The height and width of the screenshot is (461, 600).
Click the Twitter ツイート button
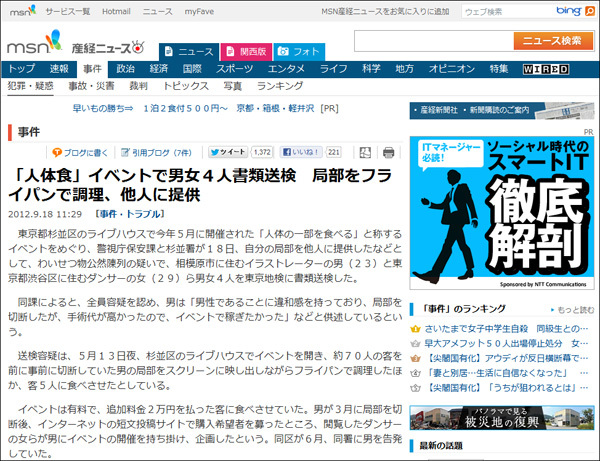(232, 153)
